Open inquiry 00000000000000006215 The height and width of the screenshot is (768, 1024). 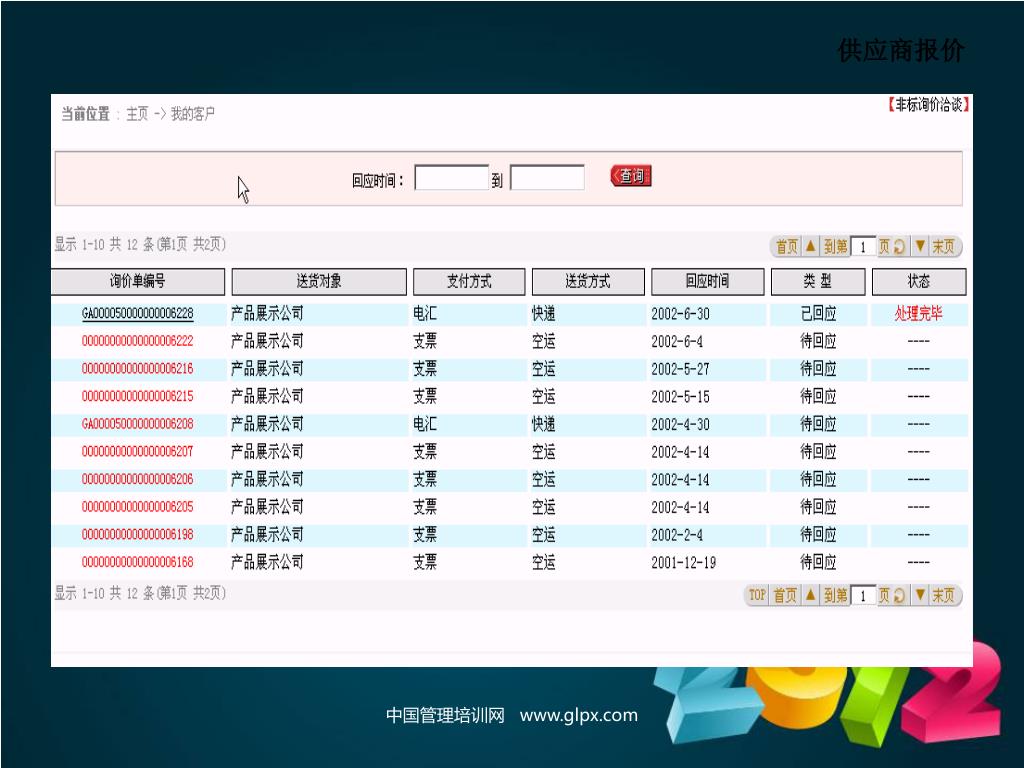138,396
